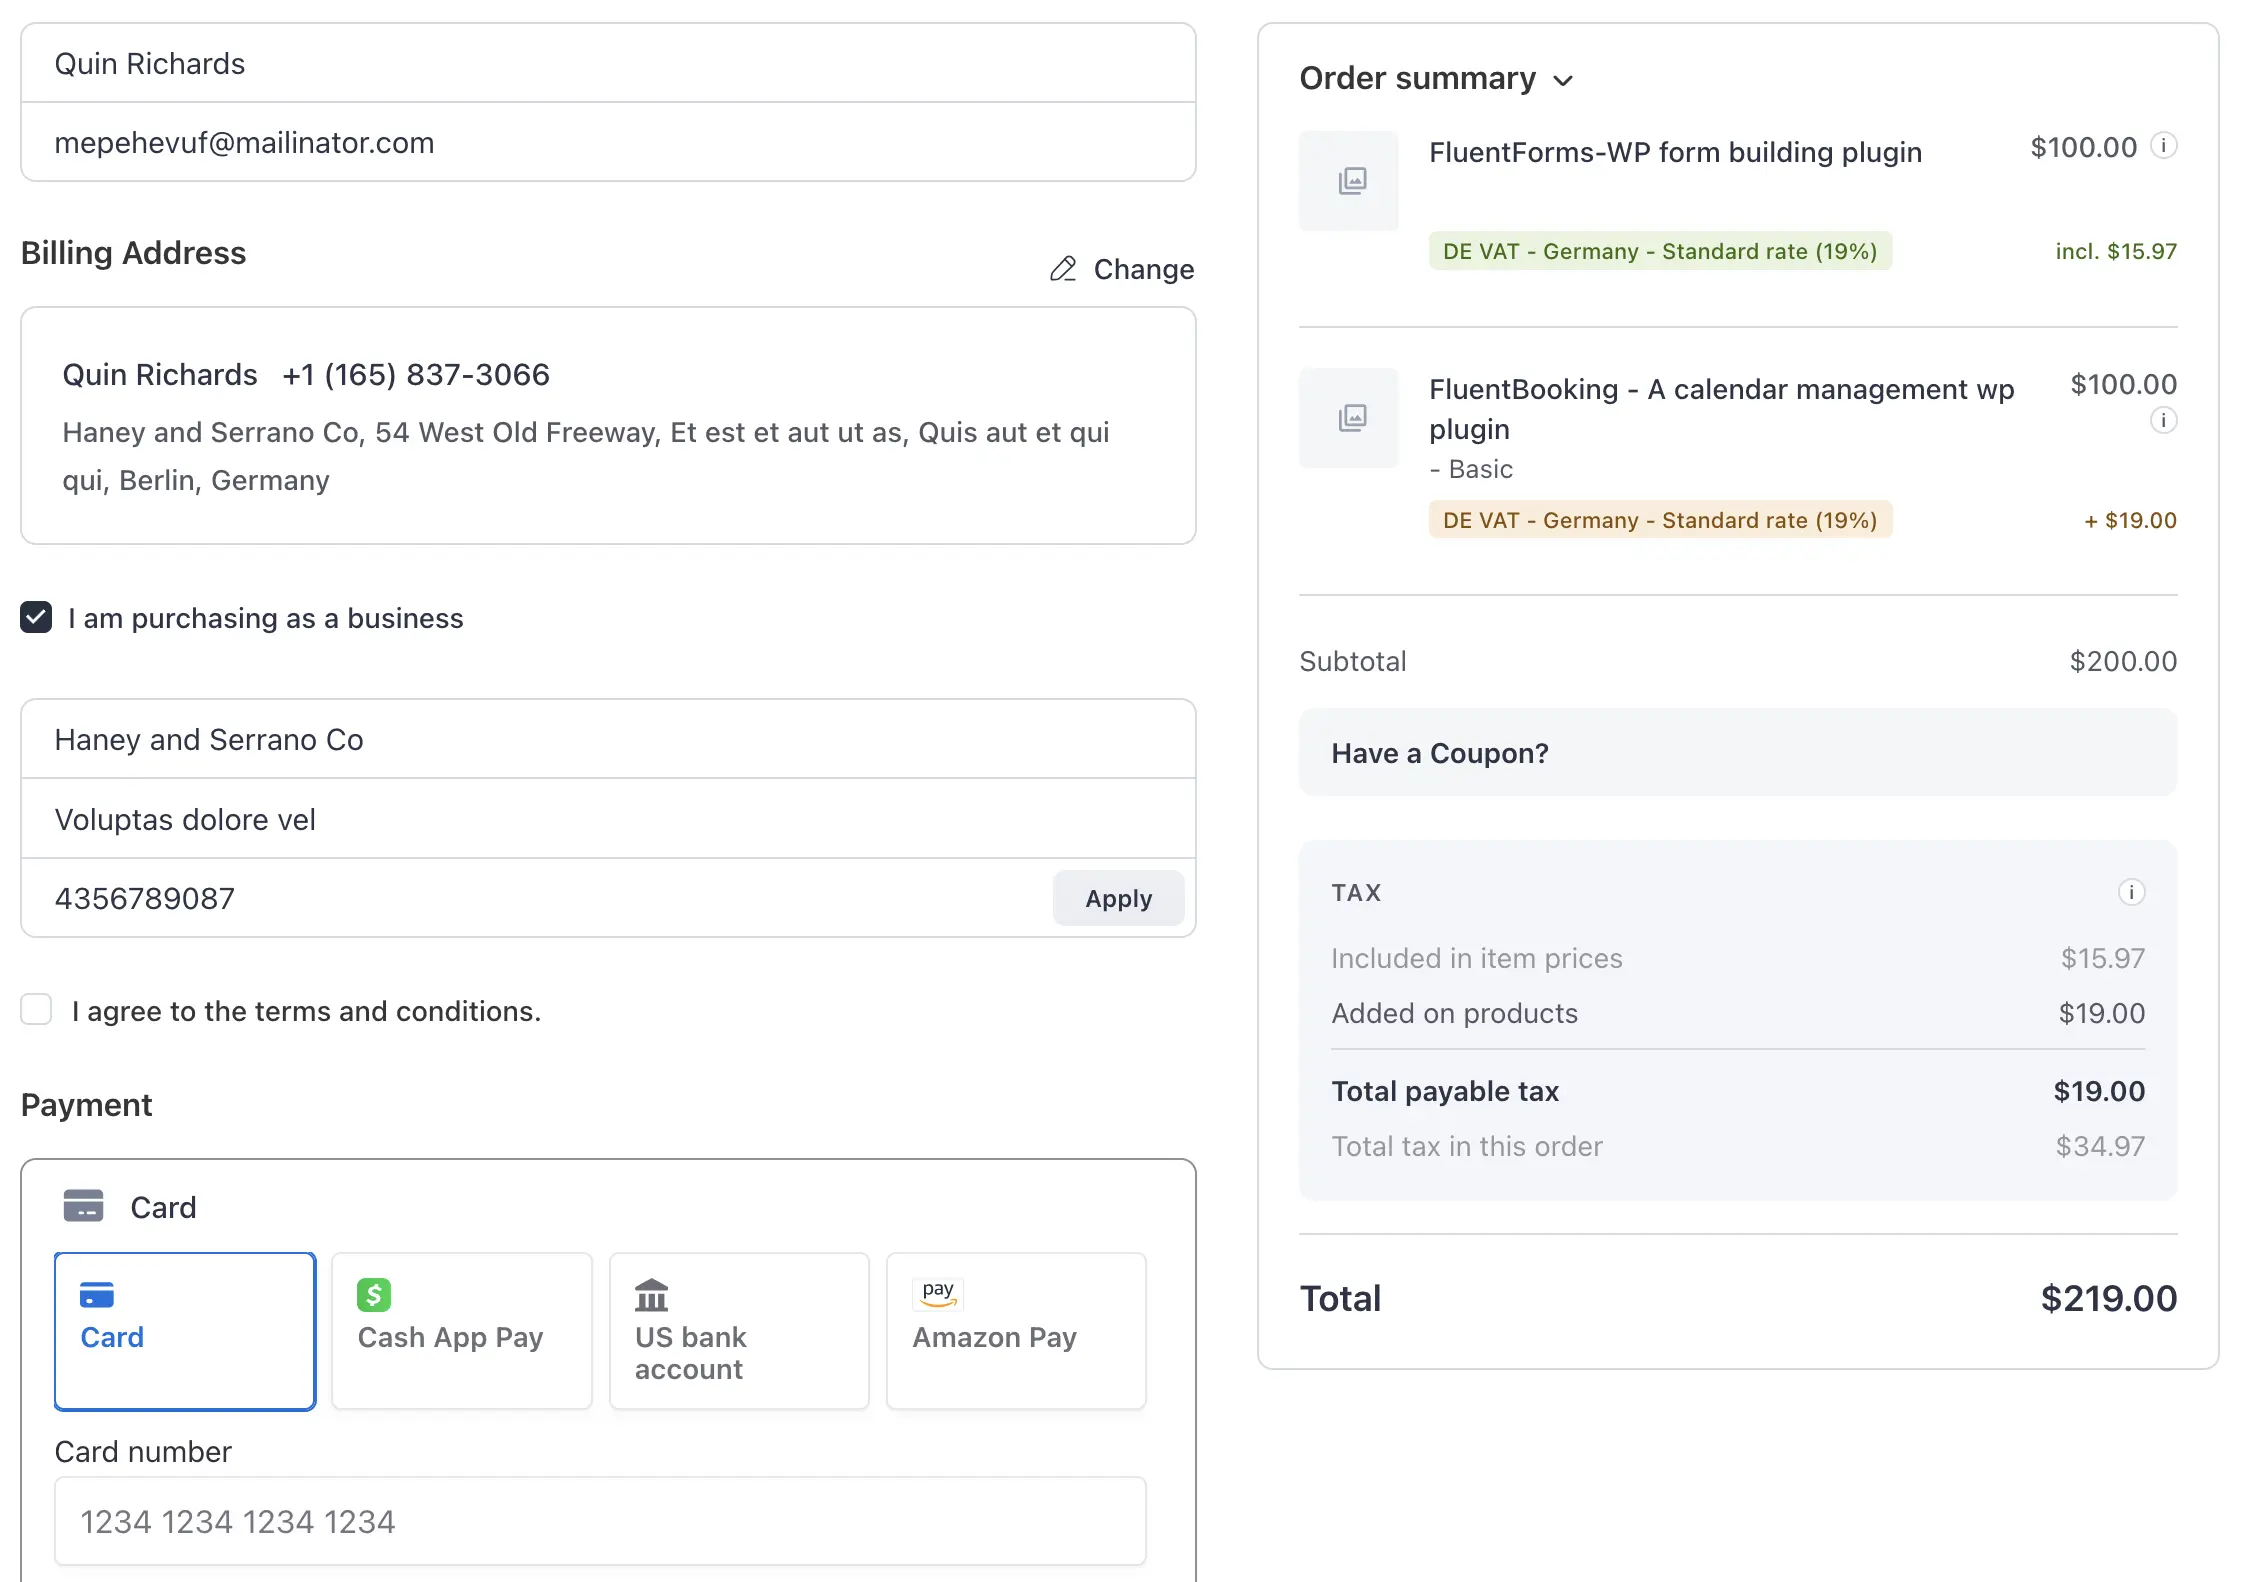Click the Voluptas dolore vel field
2252x1582 pixels.
[x=608, y=819]
